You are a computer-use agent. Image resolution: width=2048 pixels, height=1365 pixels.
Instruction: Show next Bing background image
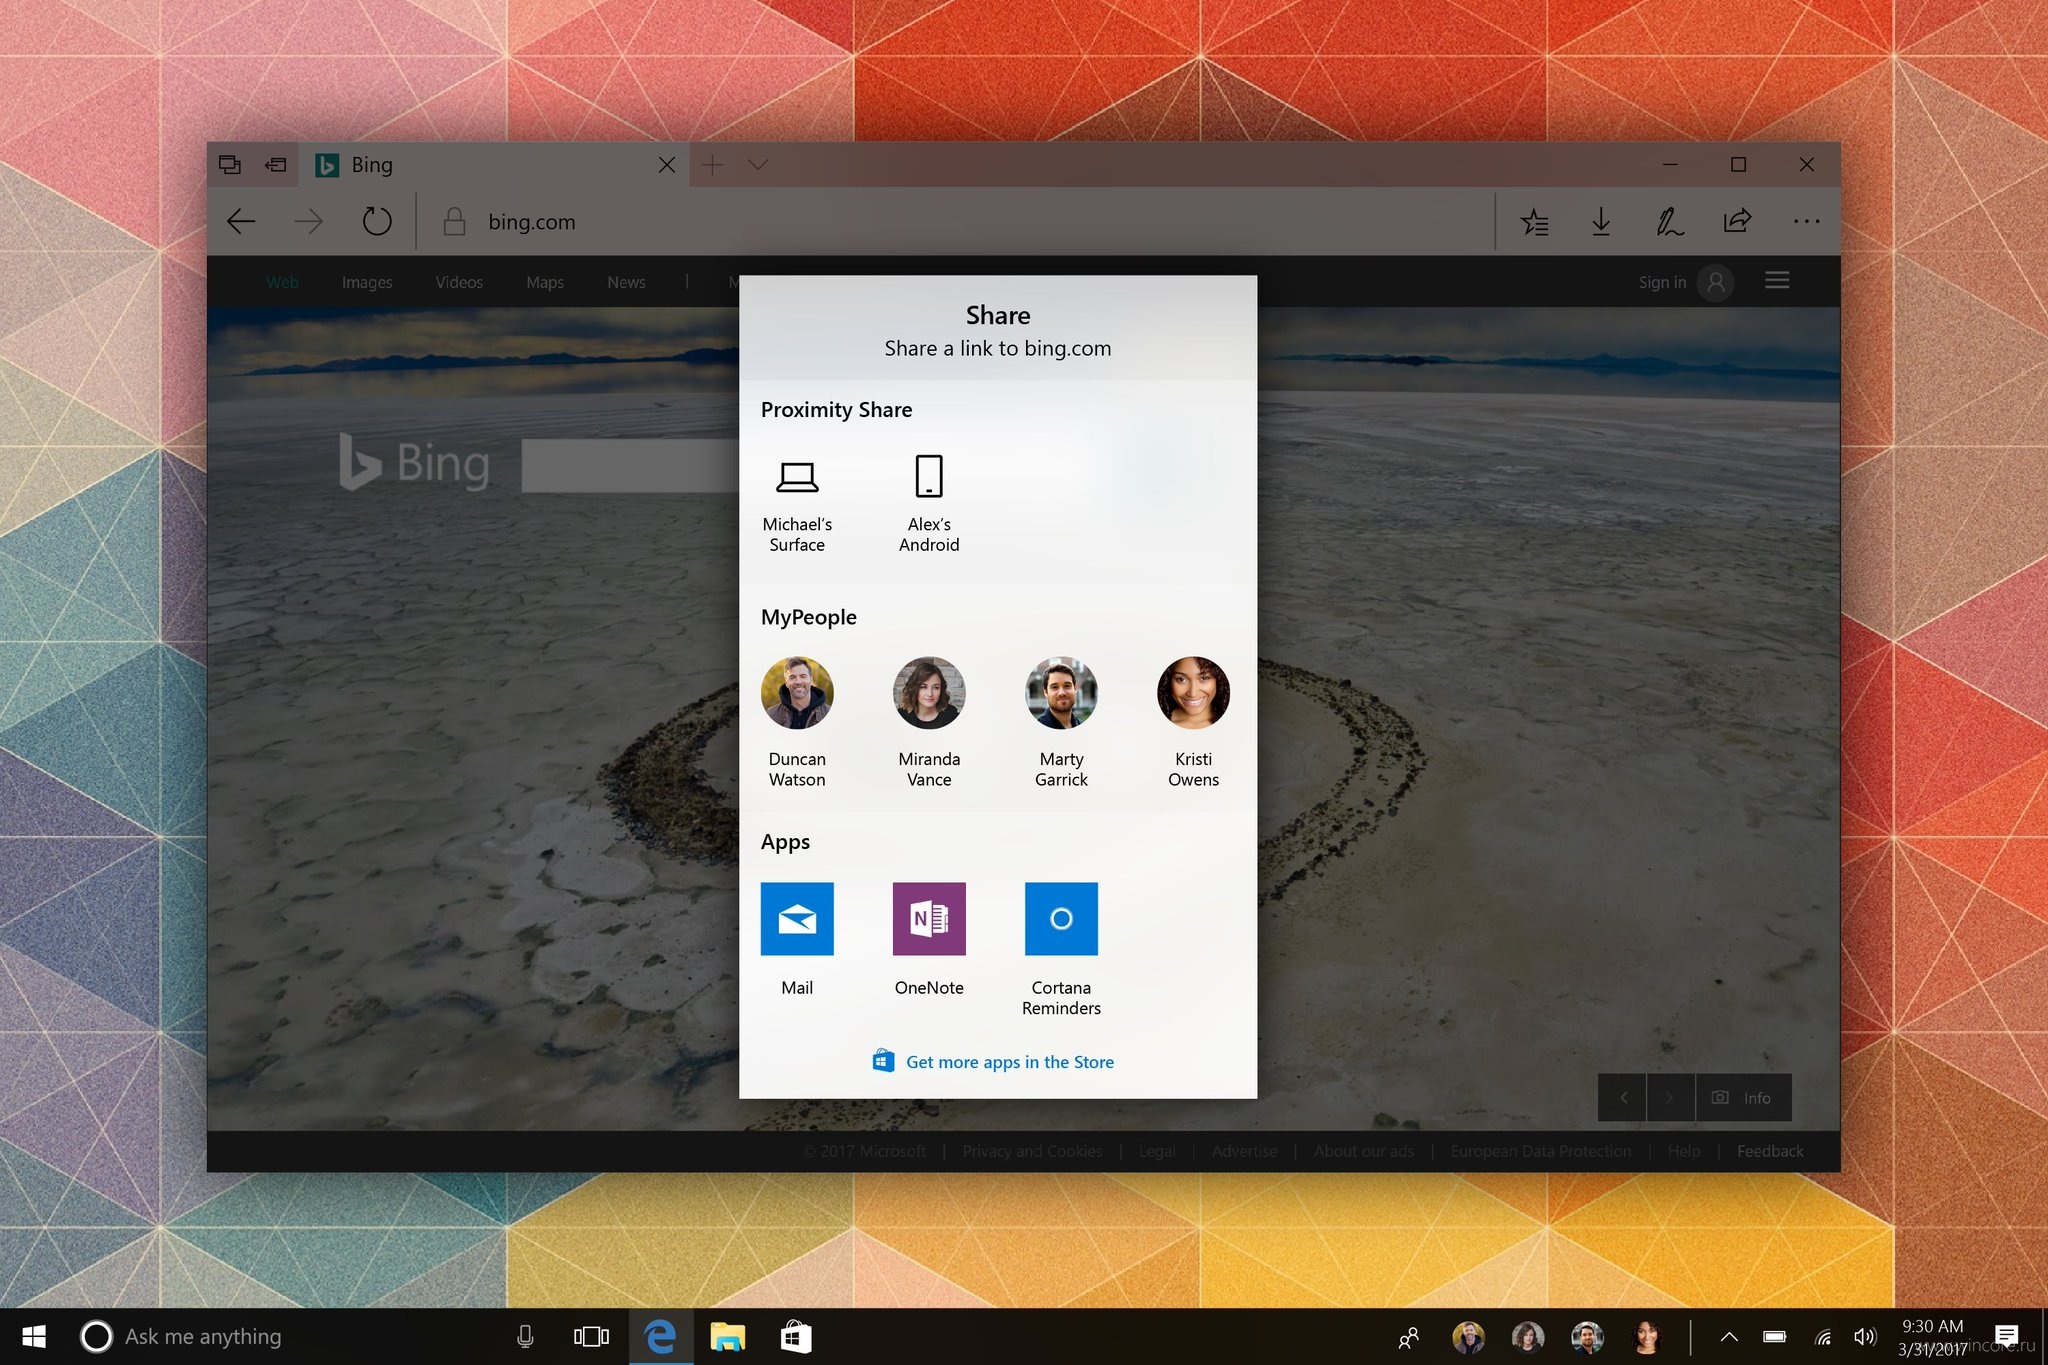click(x=1670, y=1097)
